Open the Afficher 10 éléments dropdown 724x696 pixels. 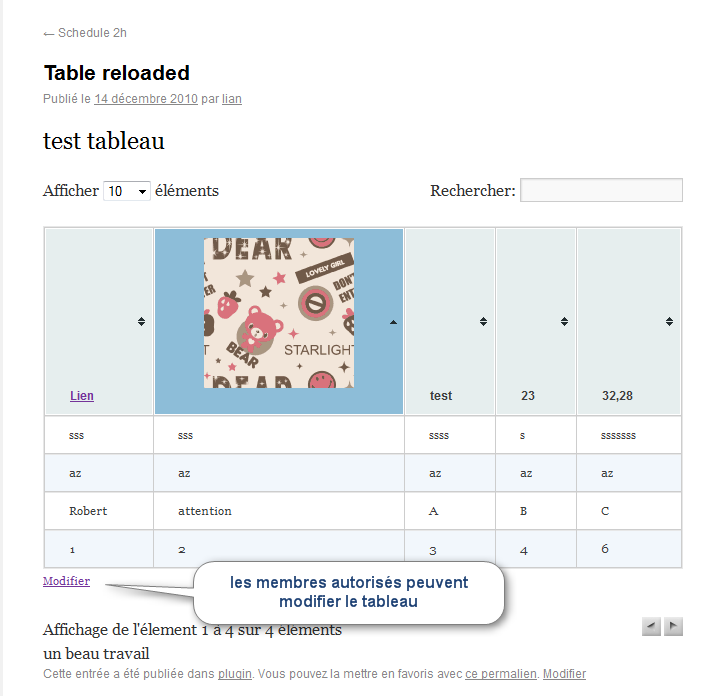(x=127, y=191)
